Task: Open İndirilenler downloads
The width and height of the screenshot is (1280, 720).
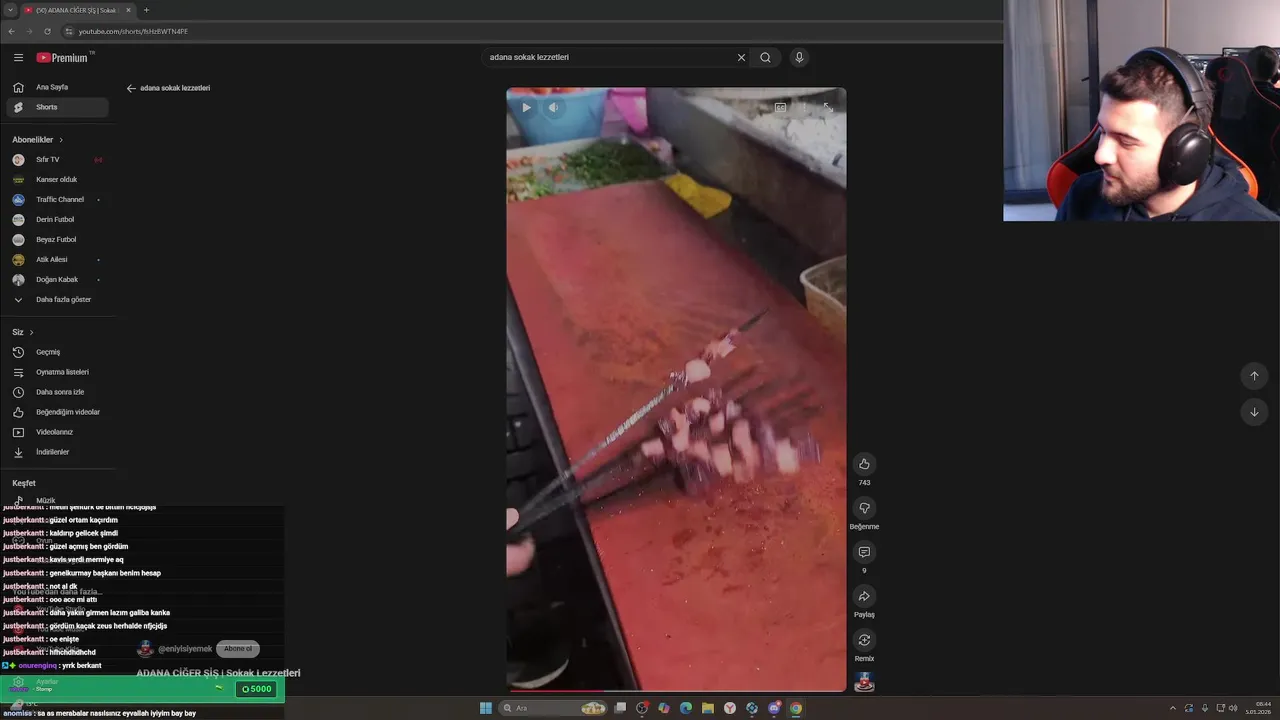Action: point(57,452)
